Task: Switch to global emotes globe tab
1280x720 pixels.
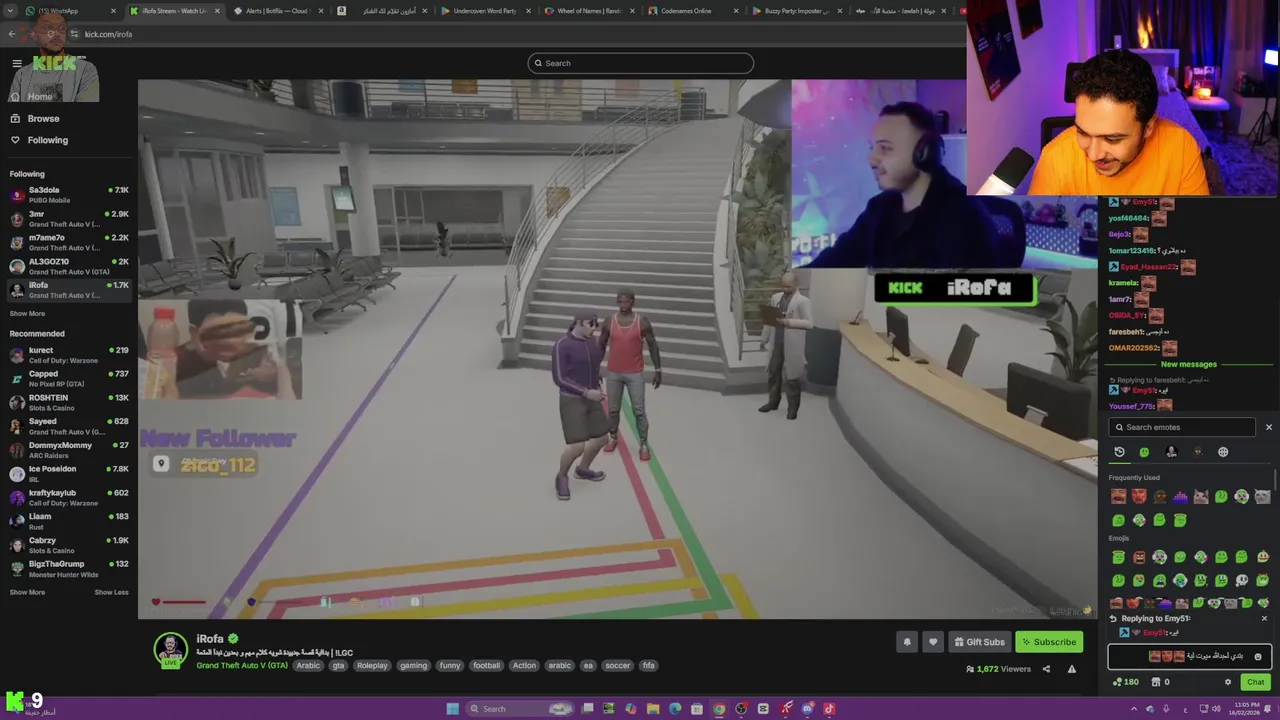Action: point(1223,452)
